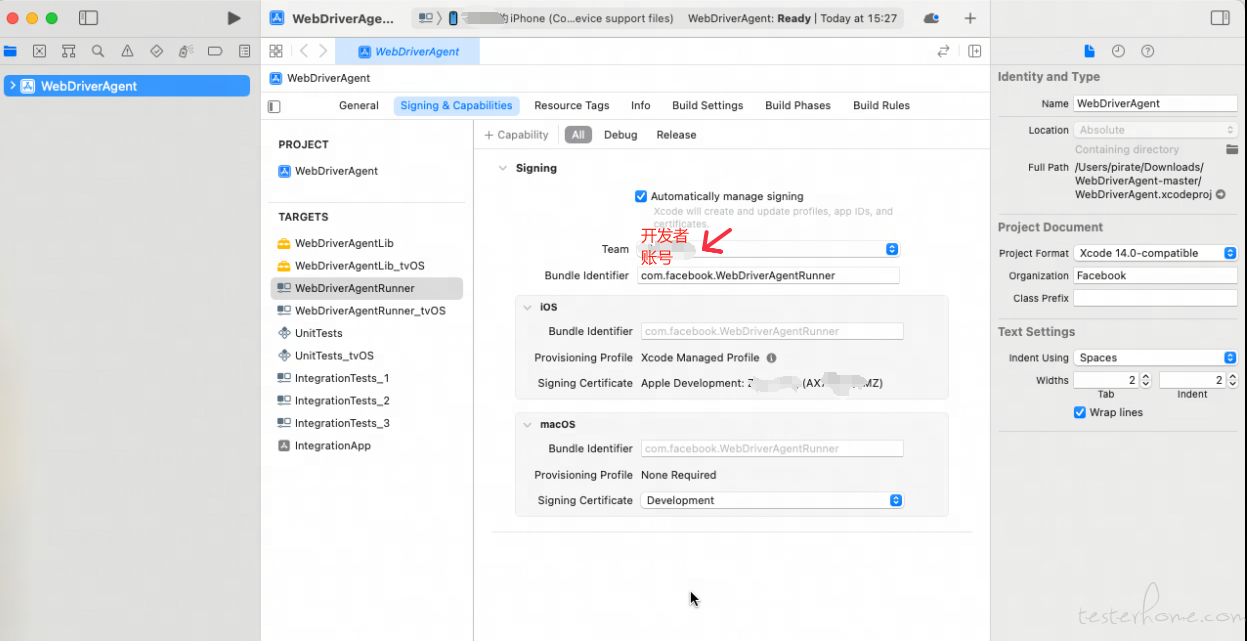Open the Resource Tags tab

[x=572, y=106]
